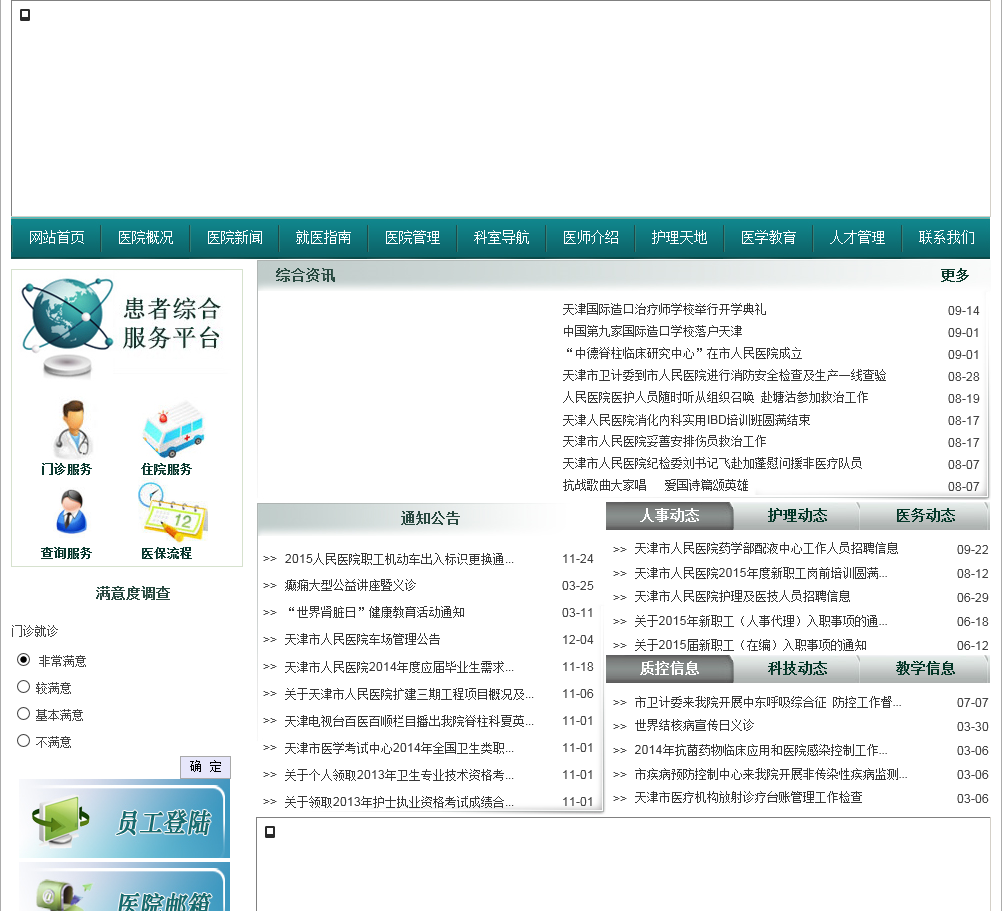Open the 查询服务 person icon
Viewport: 1002px width, 911px height.
pos(71,512)
